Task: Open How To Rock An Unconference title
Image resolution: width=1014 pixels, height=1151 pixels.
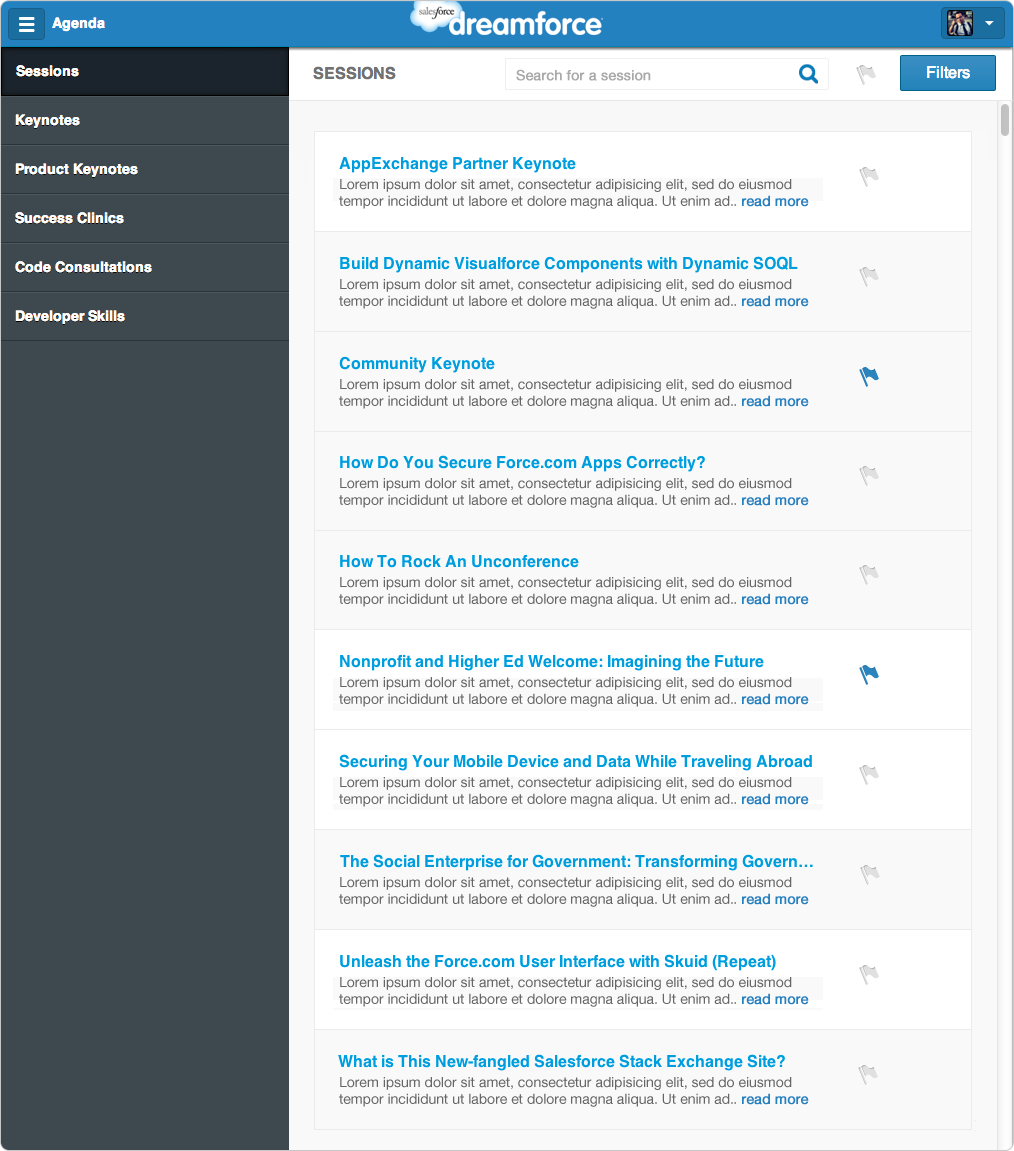Action: tap(458, 562)
